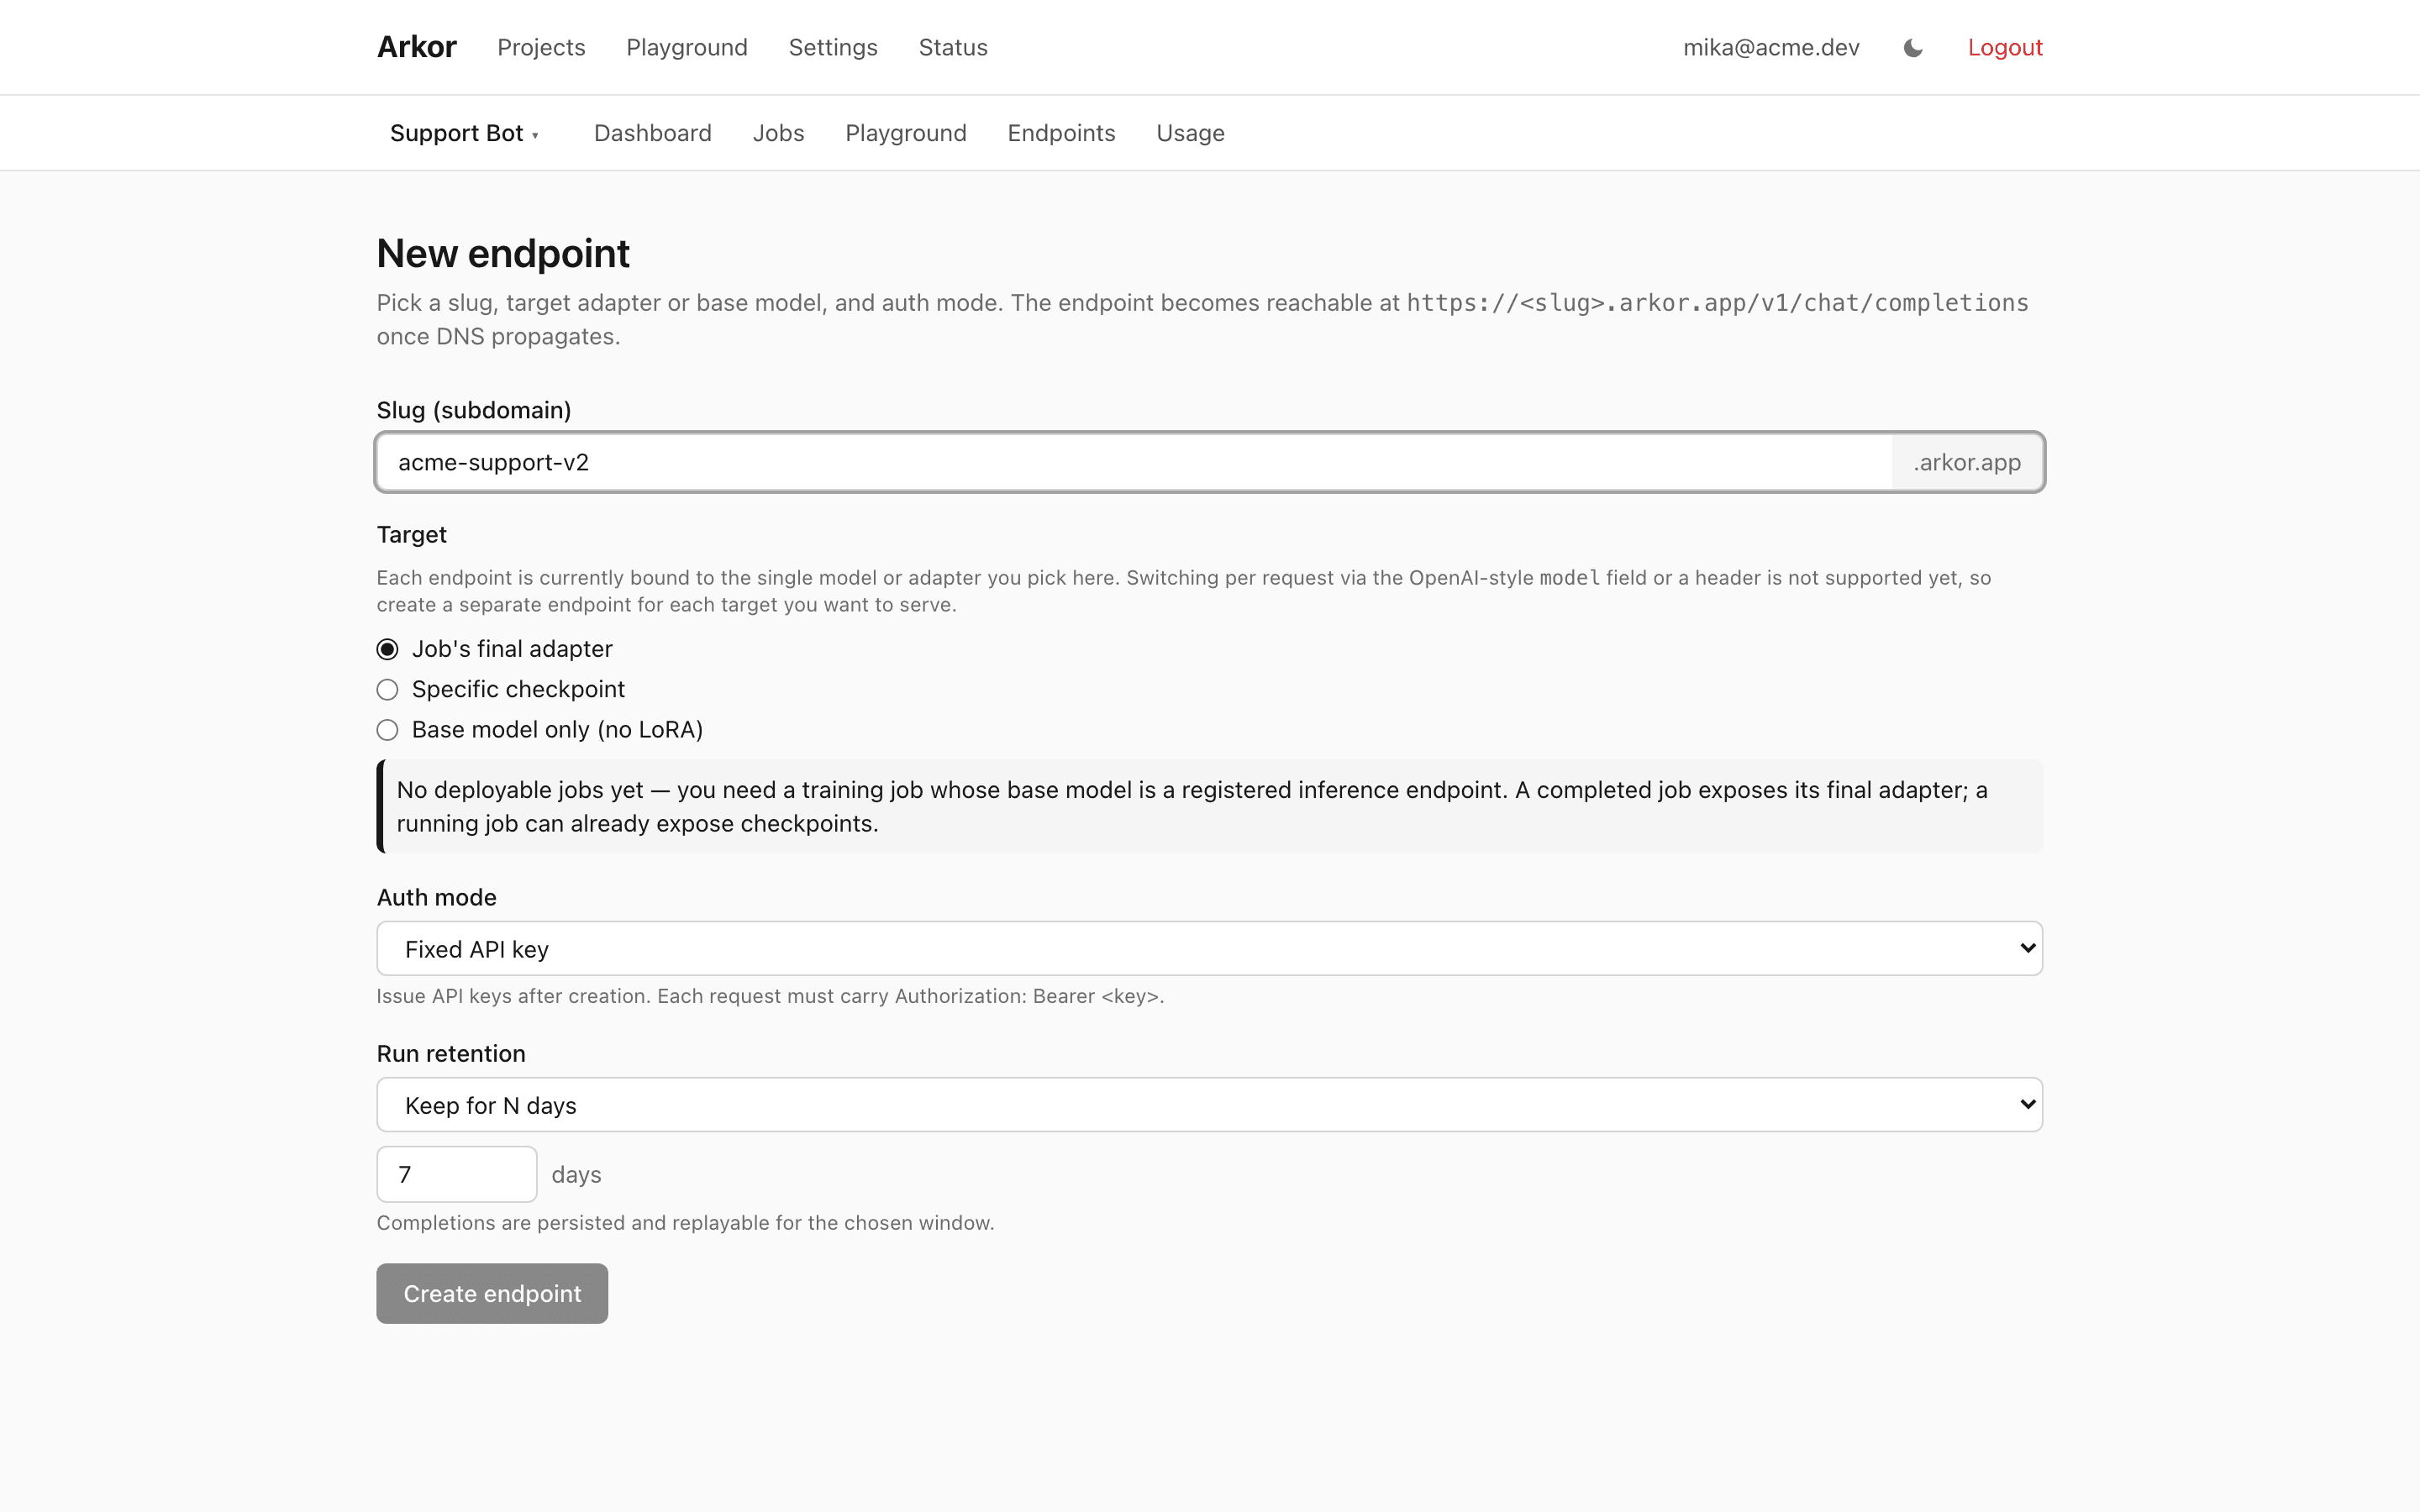Screen dimensions: 2420x1512
Task: Click the Run retention label
Action: 451,1054
